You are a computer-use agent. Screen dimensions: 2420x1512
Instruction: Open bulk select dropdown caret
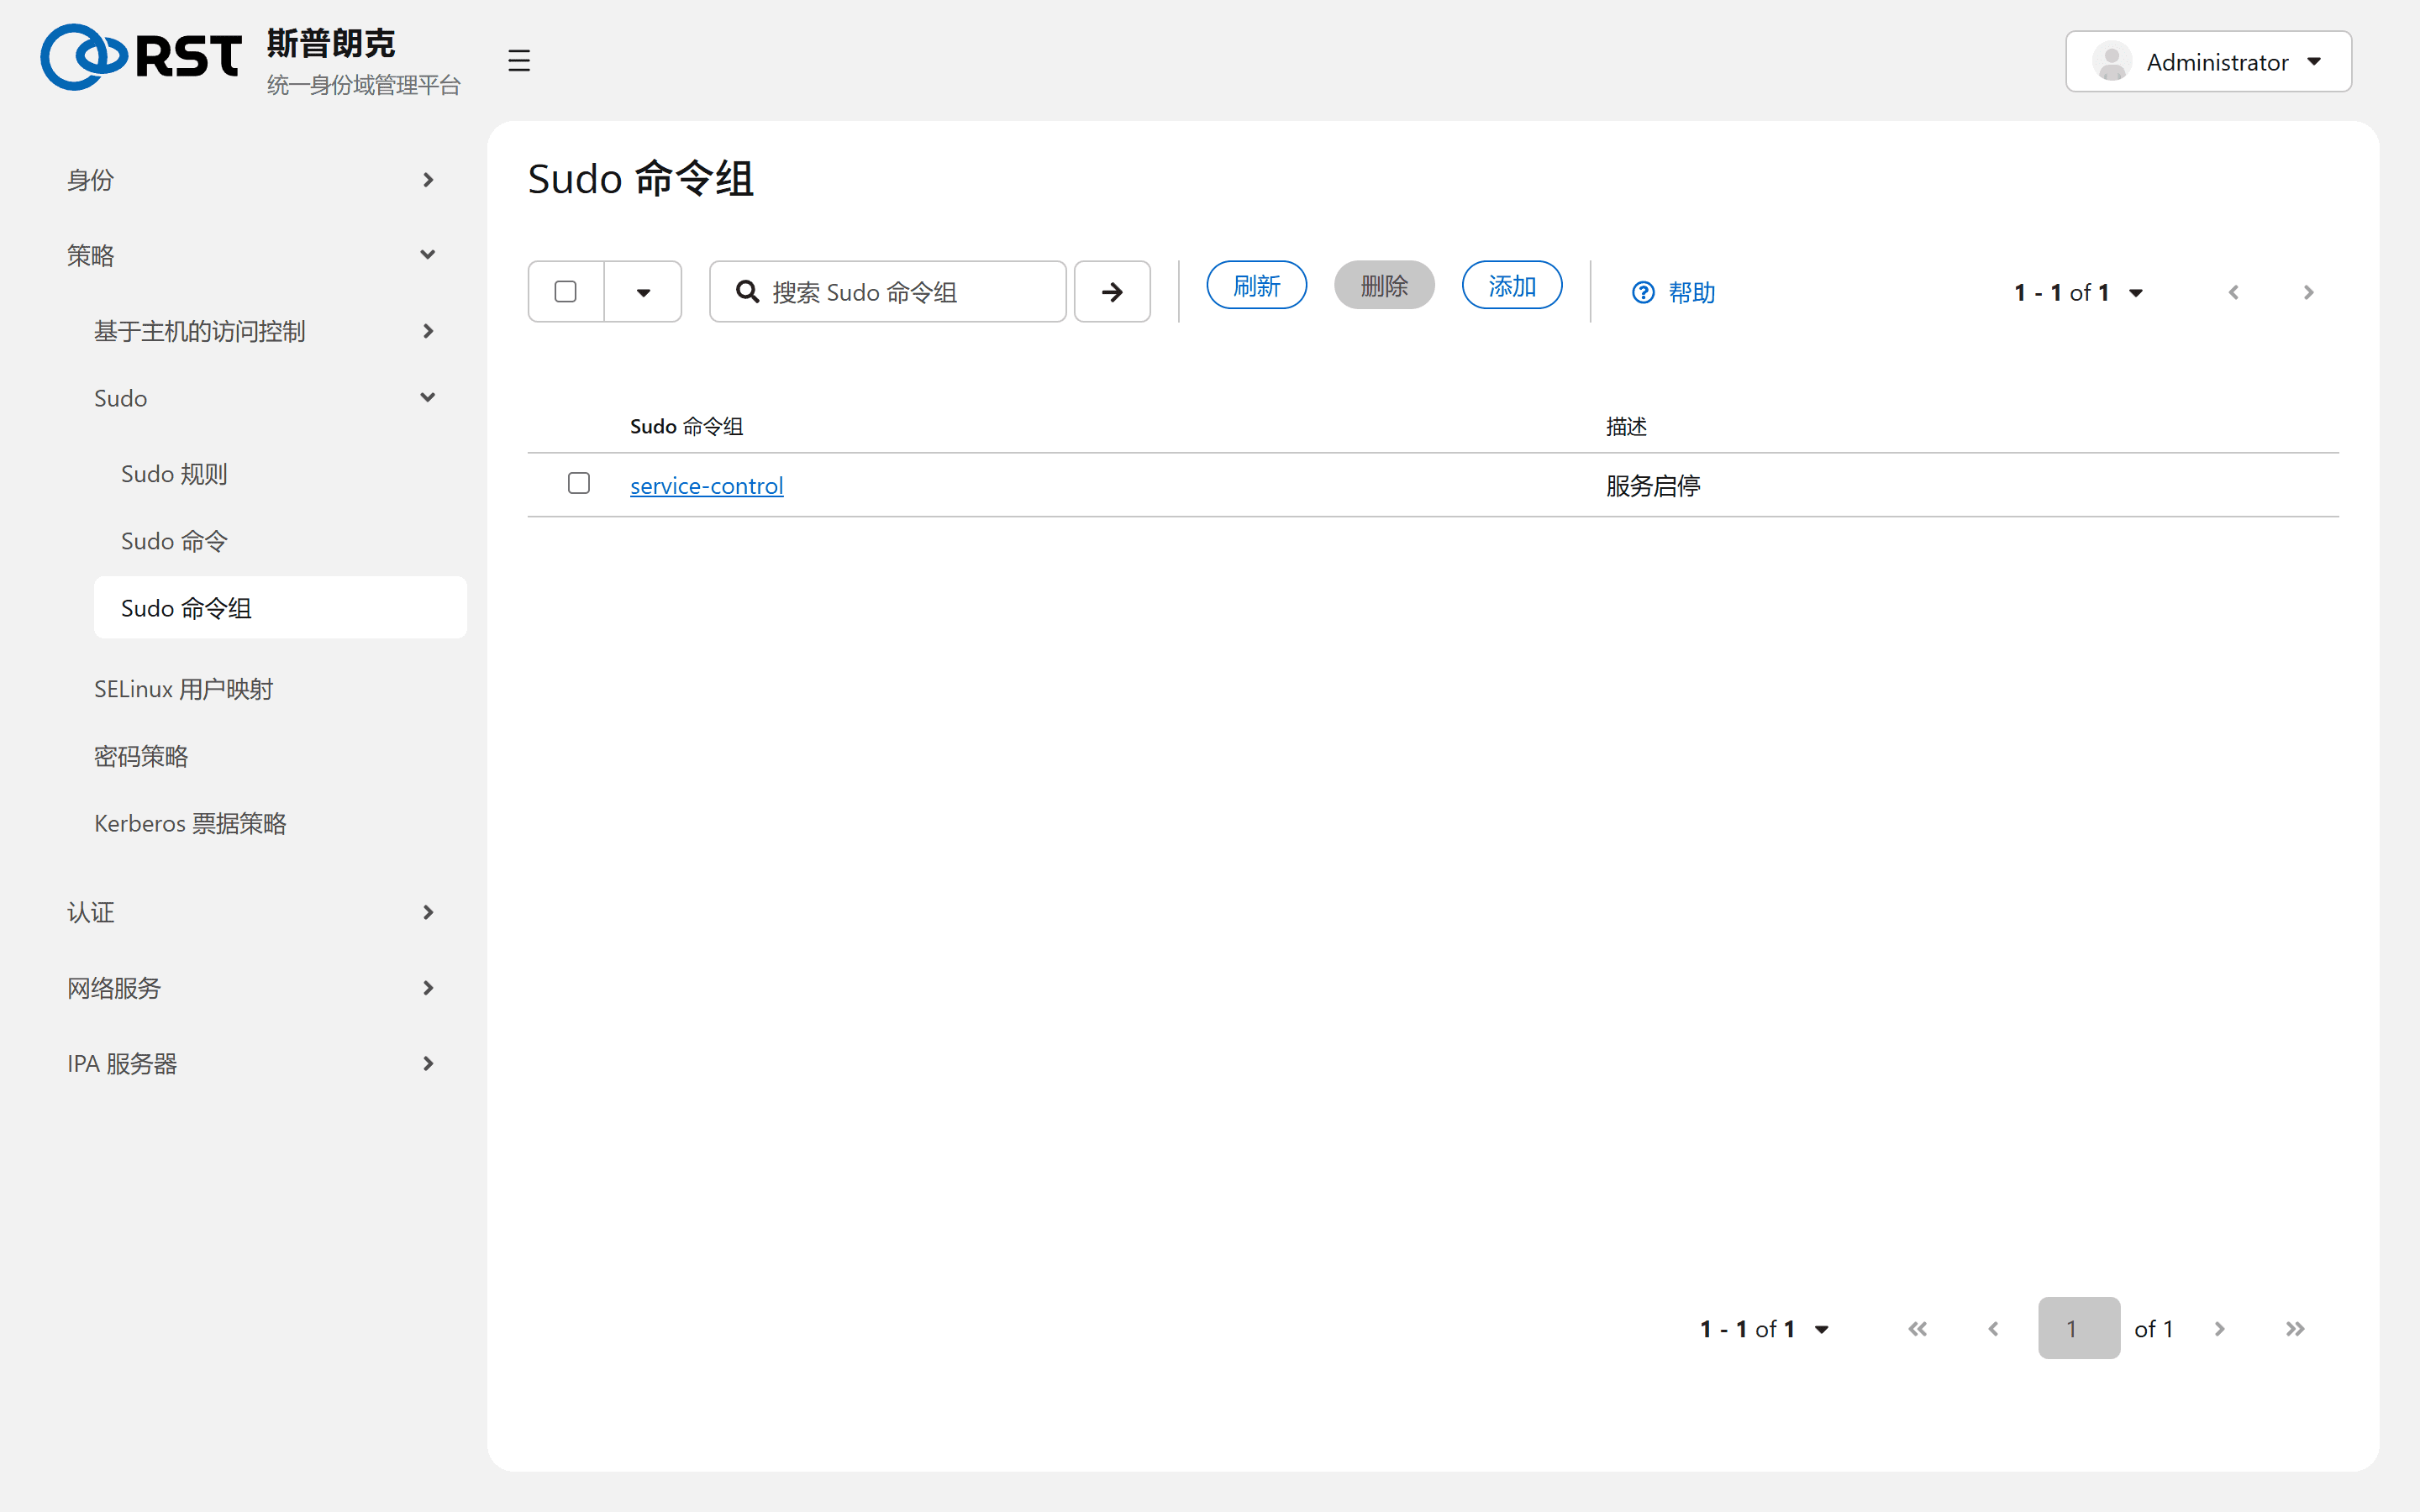point(643,292)
